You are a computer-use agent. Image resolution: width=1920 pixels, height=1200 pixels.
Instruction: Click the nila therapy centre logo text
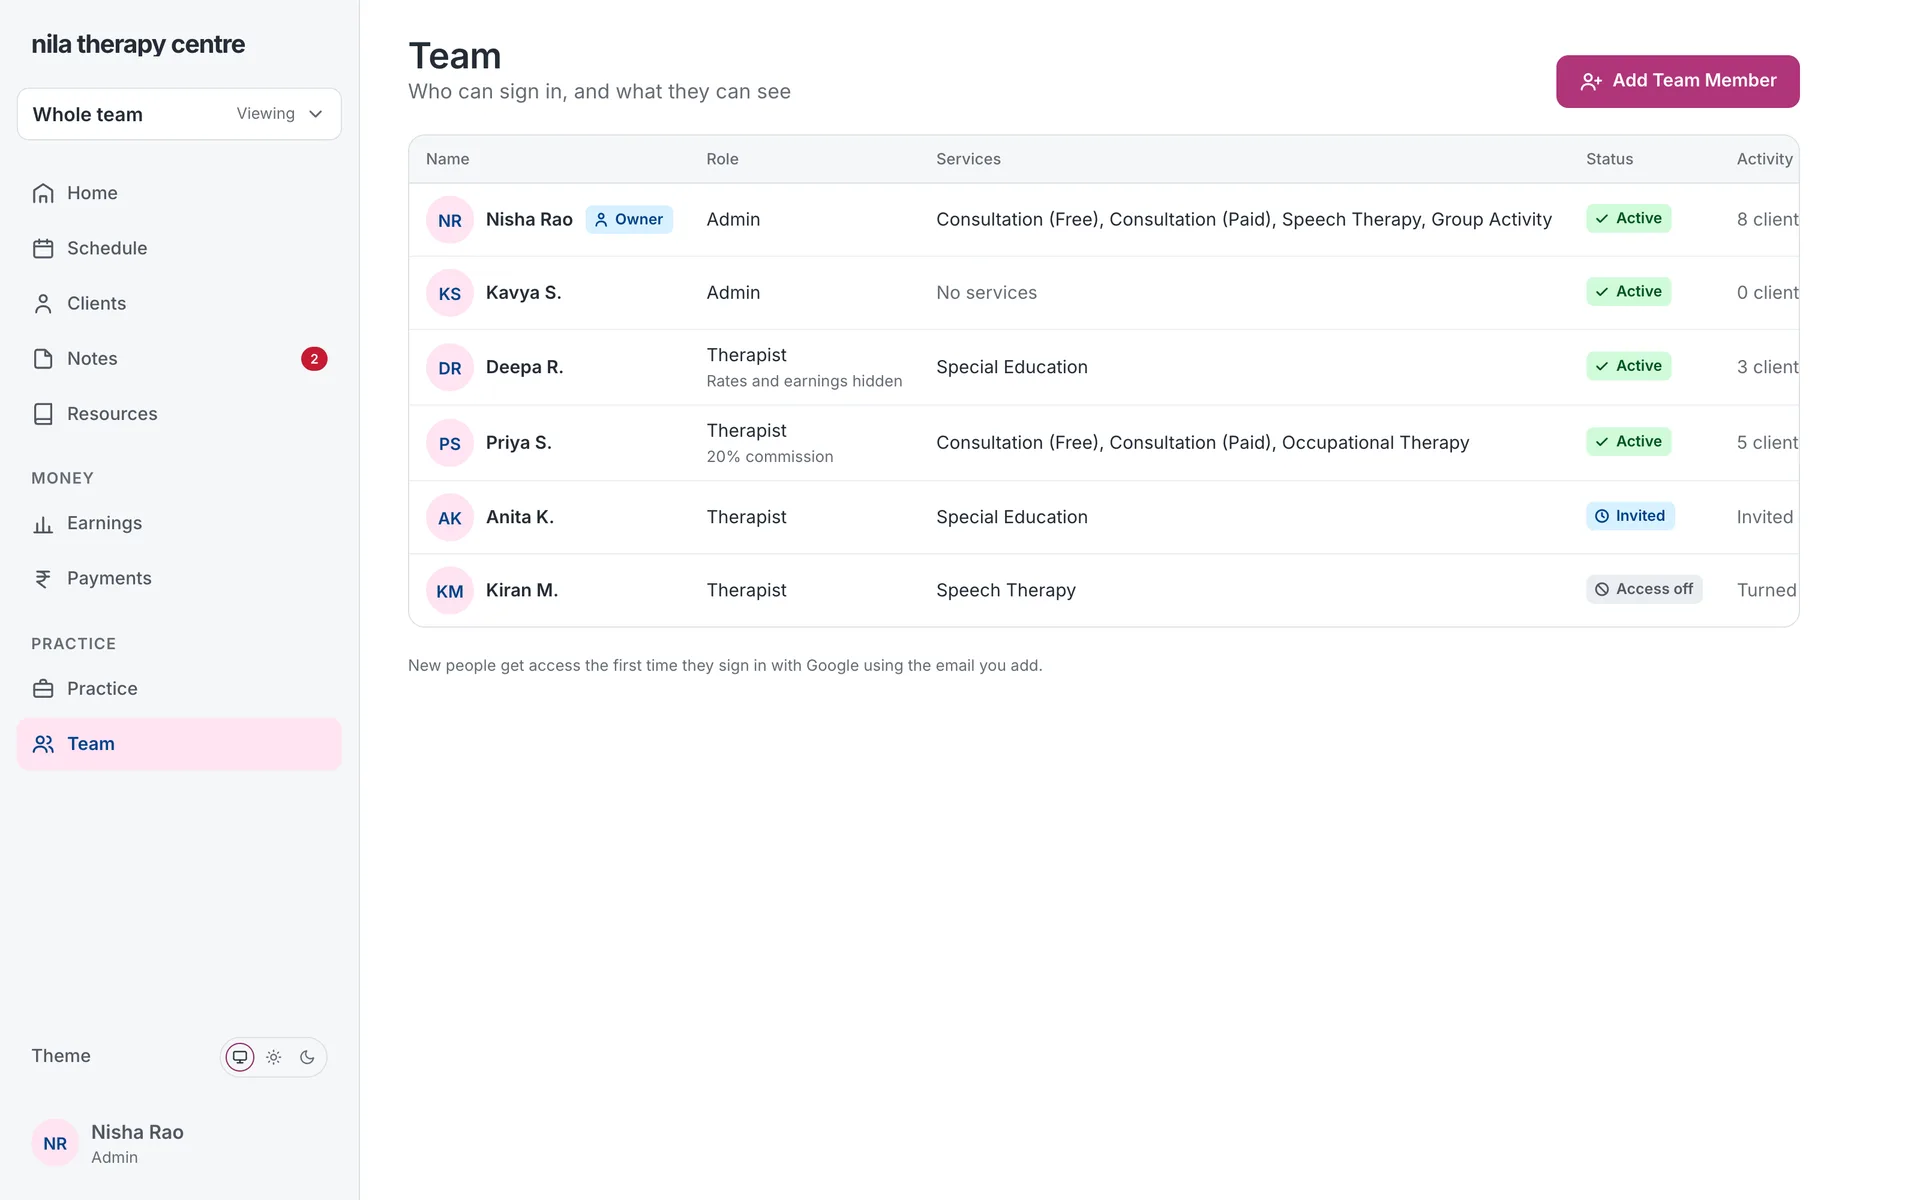tap(138, 44)
